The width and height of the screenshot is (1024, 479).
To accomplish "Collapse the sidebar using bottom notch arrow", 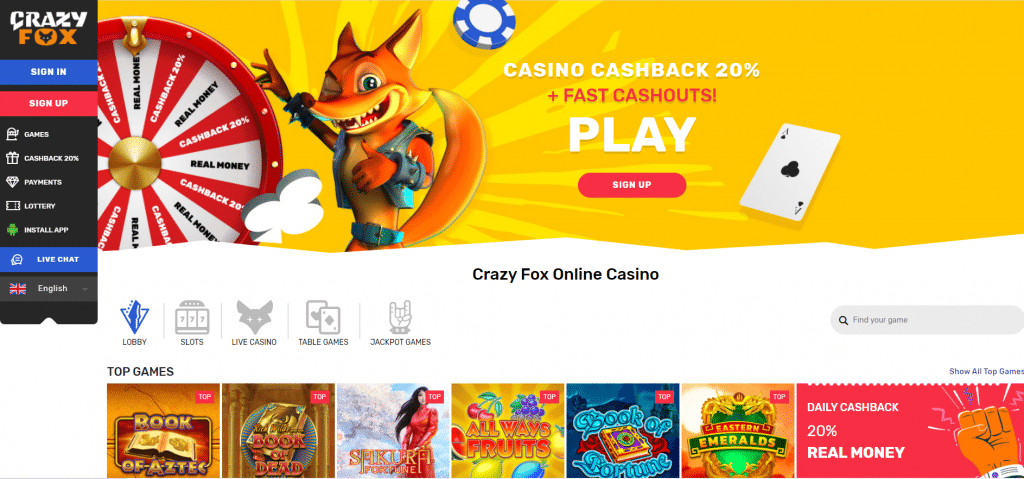I will click(x=49, y=320).
